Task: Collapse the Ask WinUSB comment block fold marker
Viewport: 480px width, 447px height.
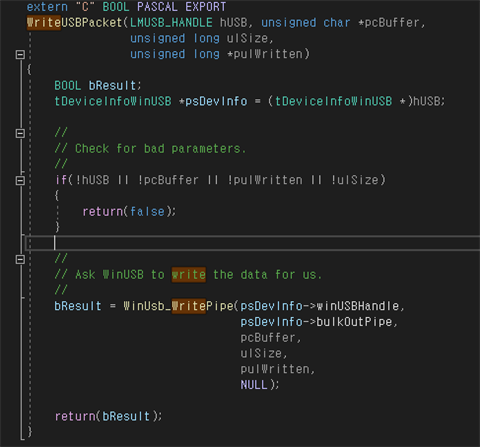Action: pyautogui.click(x=20, y=259)
